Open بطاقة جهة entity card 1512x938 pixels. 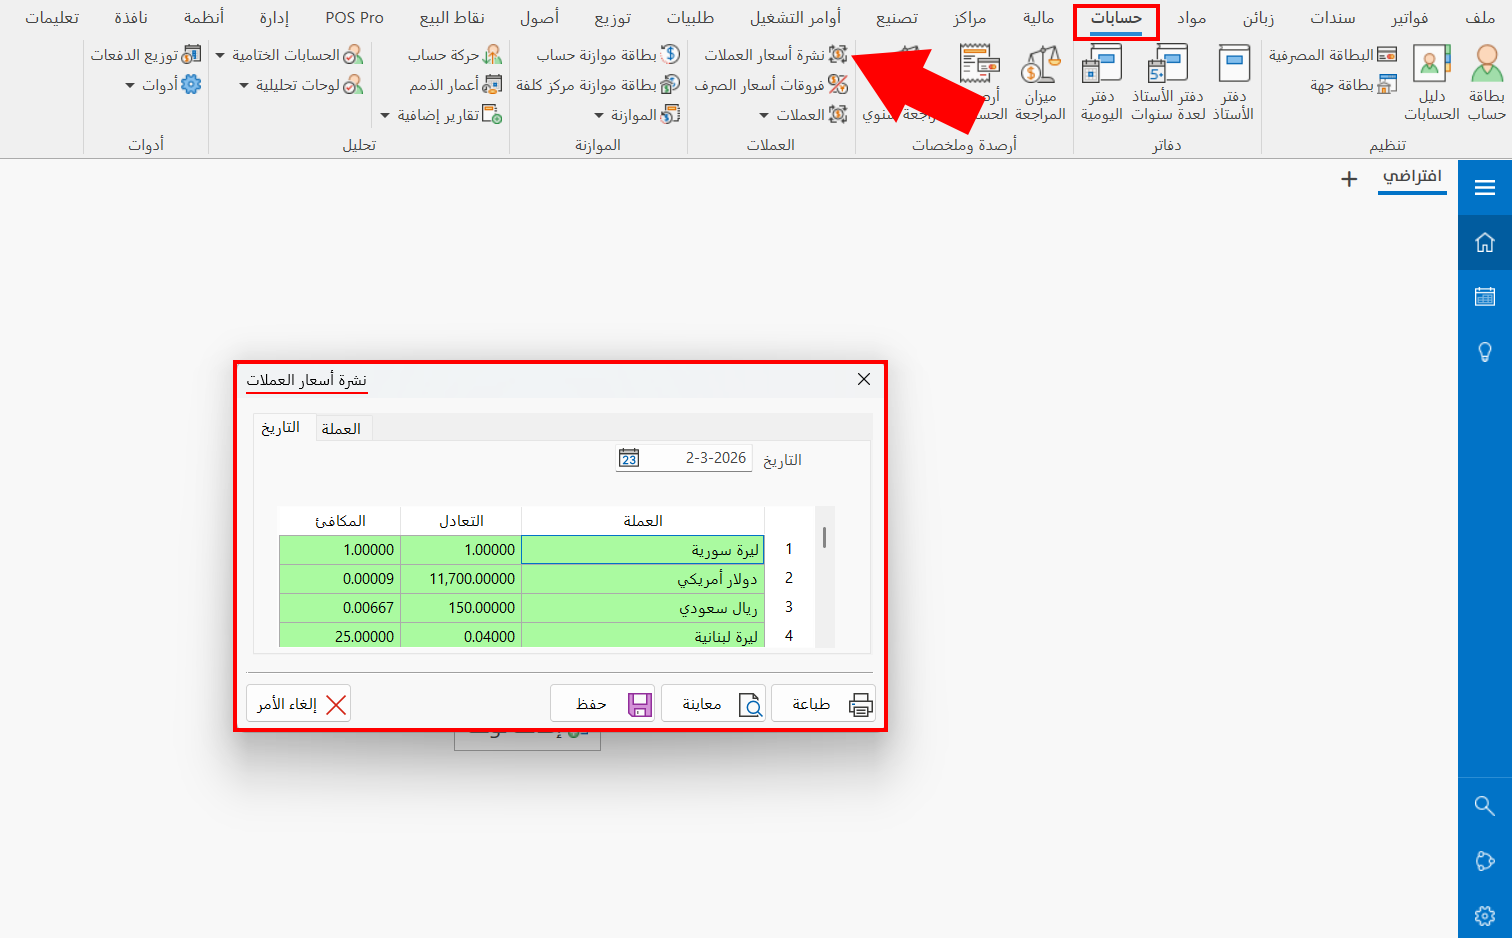click(1353, 85)
